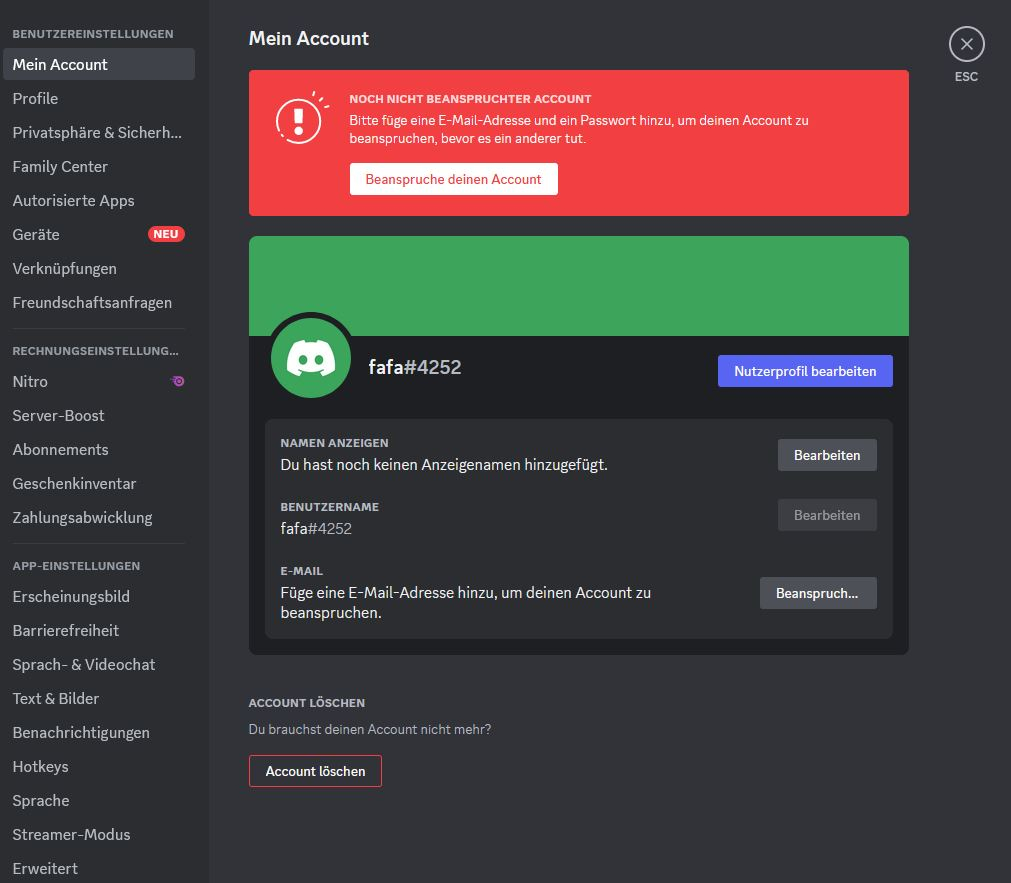This screenshot has width=1011, height=883.
Task: Click 'Du brauchst deinen Account nicht mehr?' text
Action: pos(369,729)
